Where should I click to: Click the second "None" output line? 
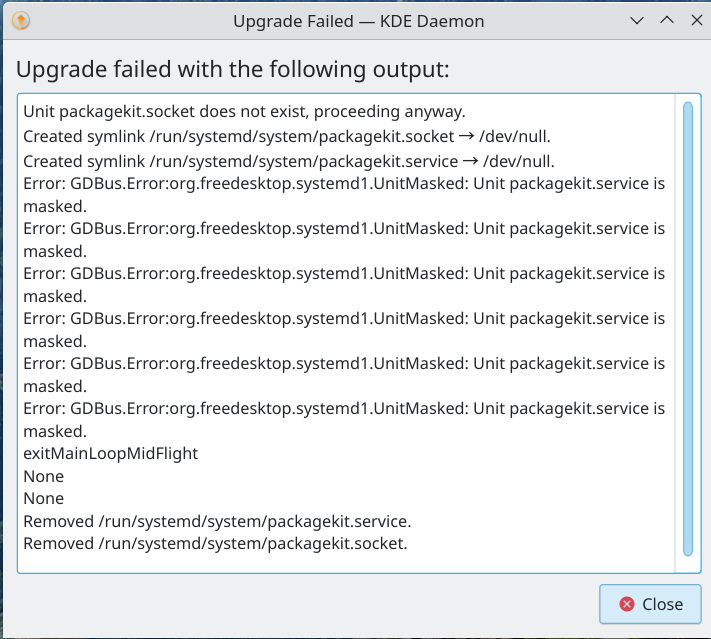(x=43, y=499)
